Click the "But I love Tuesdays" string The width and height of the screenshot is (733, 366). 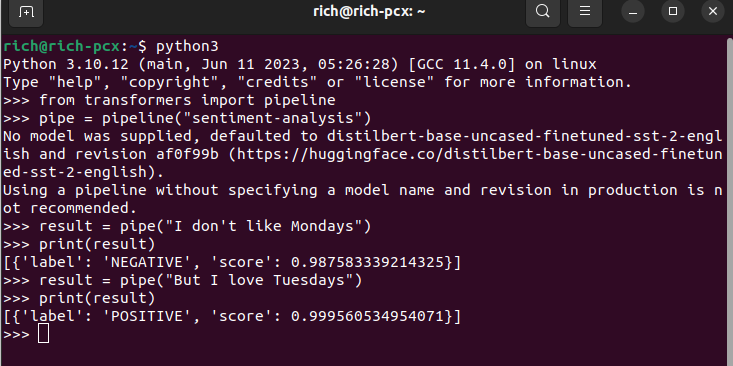(x=259, y=280)
